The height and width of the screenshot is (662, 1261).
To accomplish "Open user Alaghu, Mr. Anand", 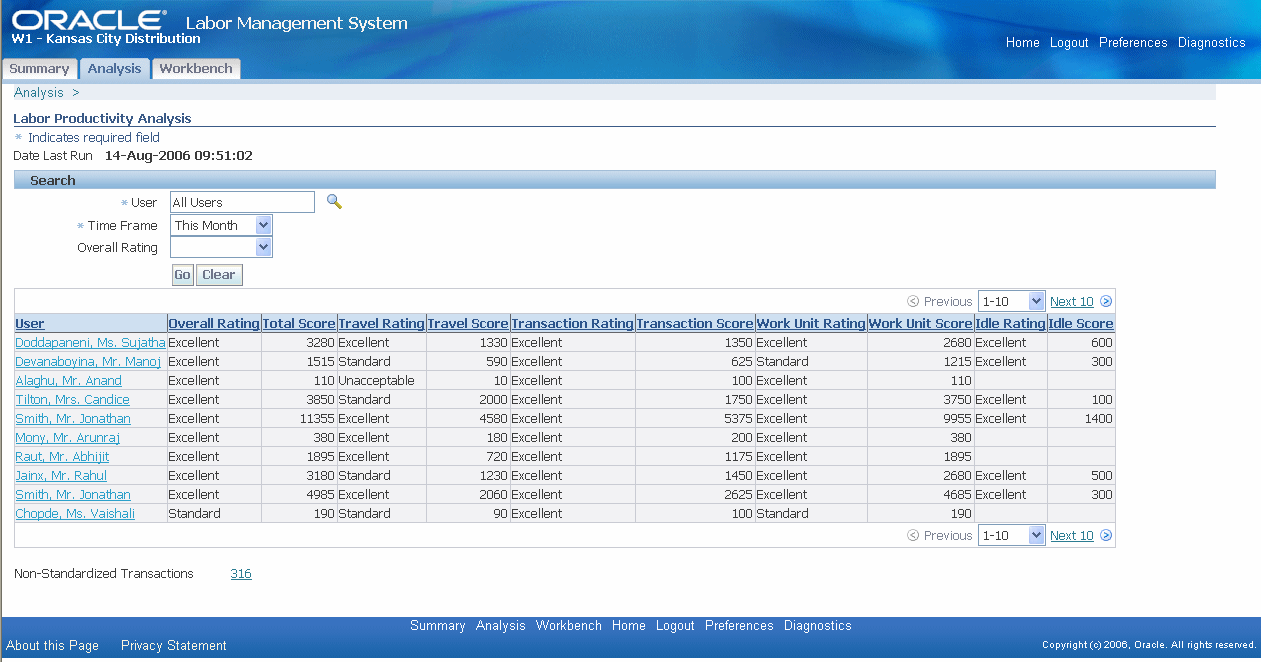I will [68, 381].
